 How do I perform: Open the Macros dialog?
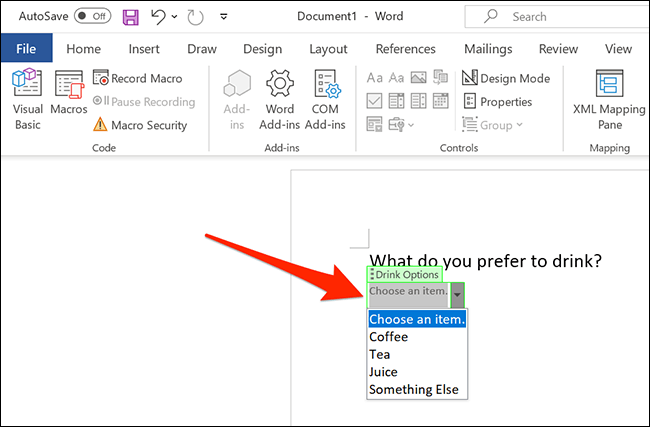[x=69, y=100]
